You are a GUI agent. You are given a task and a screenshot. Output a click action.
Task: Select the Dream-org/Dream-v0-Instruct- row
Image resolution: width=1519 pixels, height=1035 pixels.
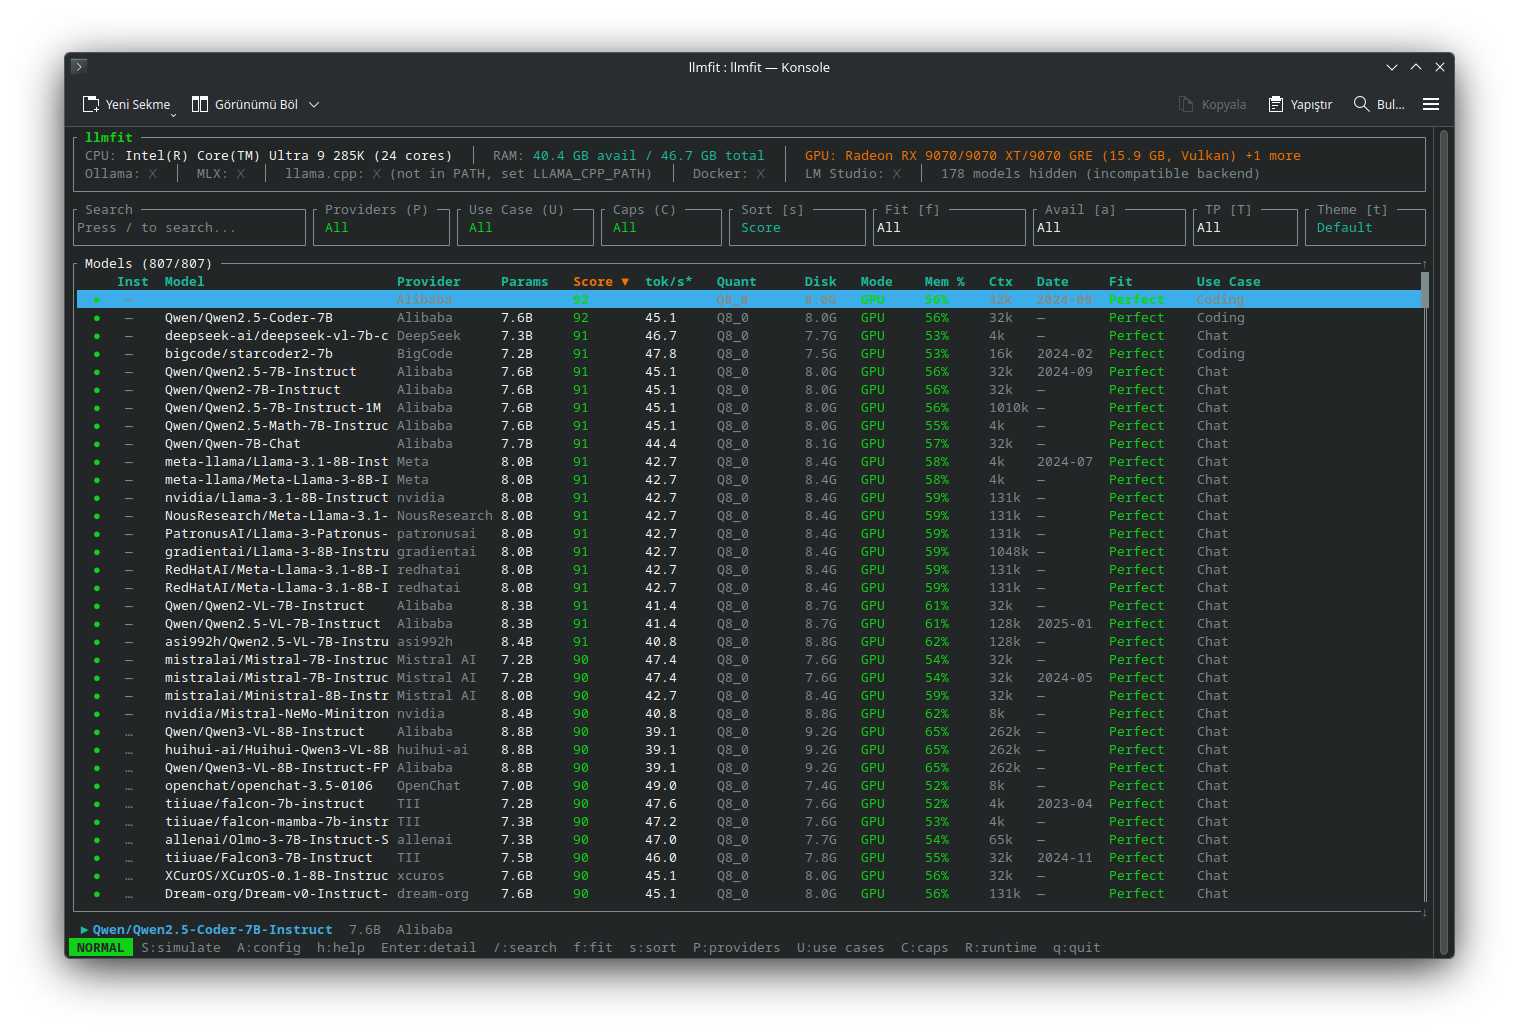tap(749, 894)
